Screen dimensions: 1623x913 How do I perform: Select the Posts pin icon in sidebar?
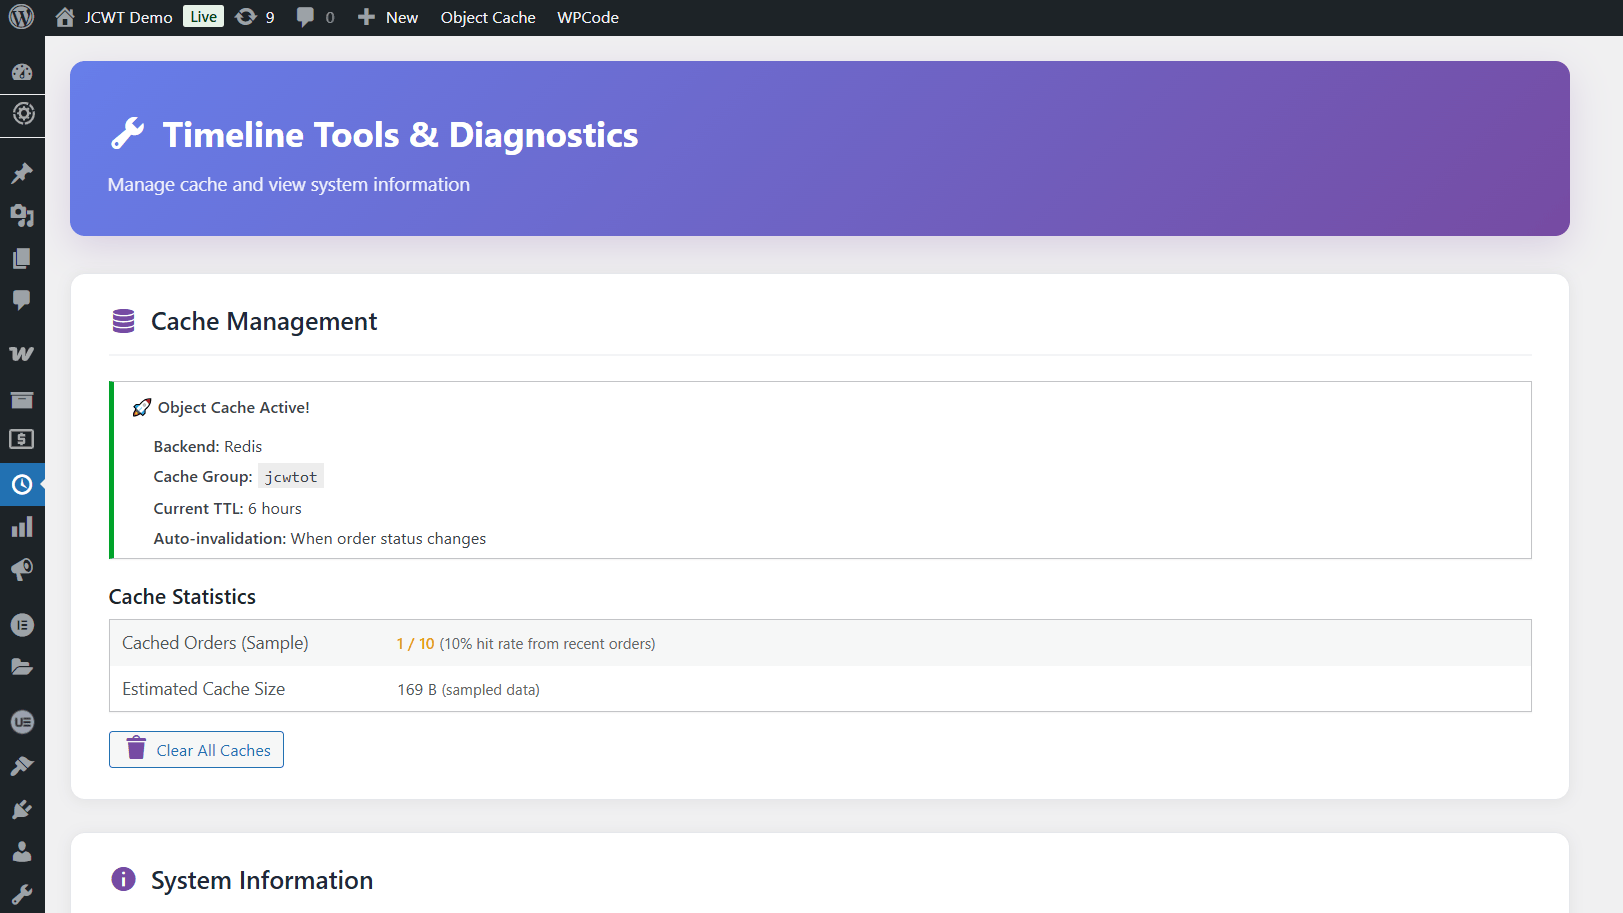[22, 173]
